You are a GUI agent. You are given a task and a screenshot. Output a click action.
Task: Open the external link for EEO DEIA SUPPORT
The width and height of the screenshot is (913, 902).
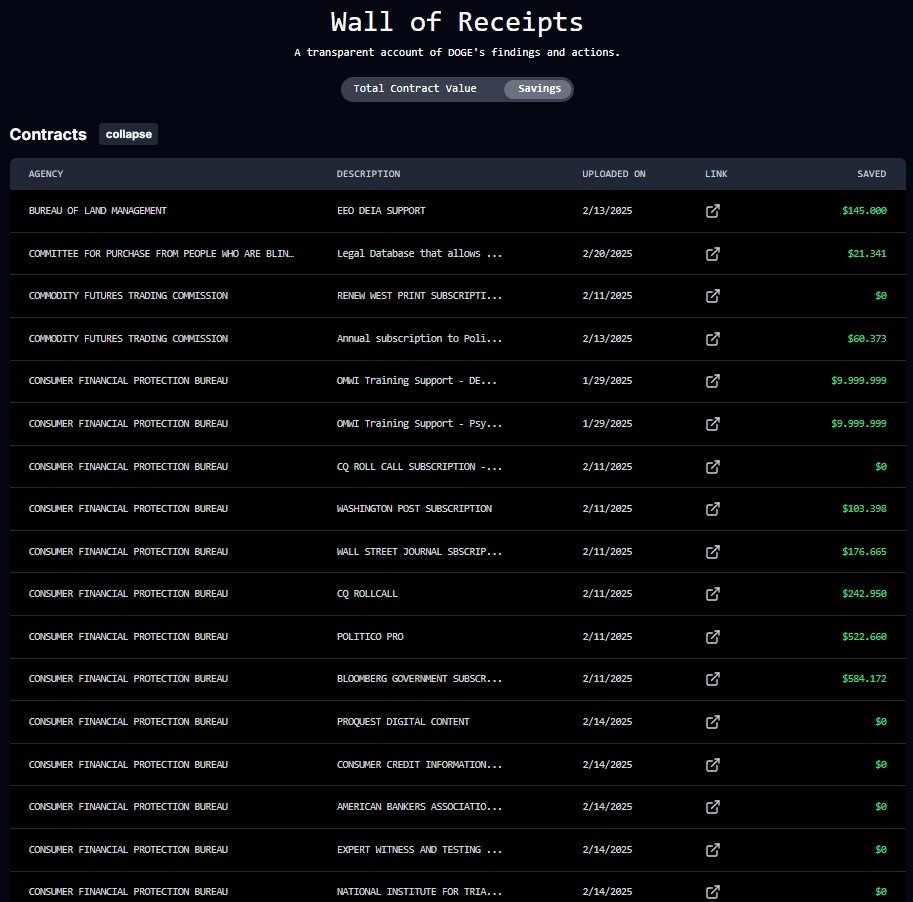pyautogui.click(x=713, y=211)
